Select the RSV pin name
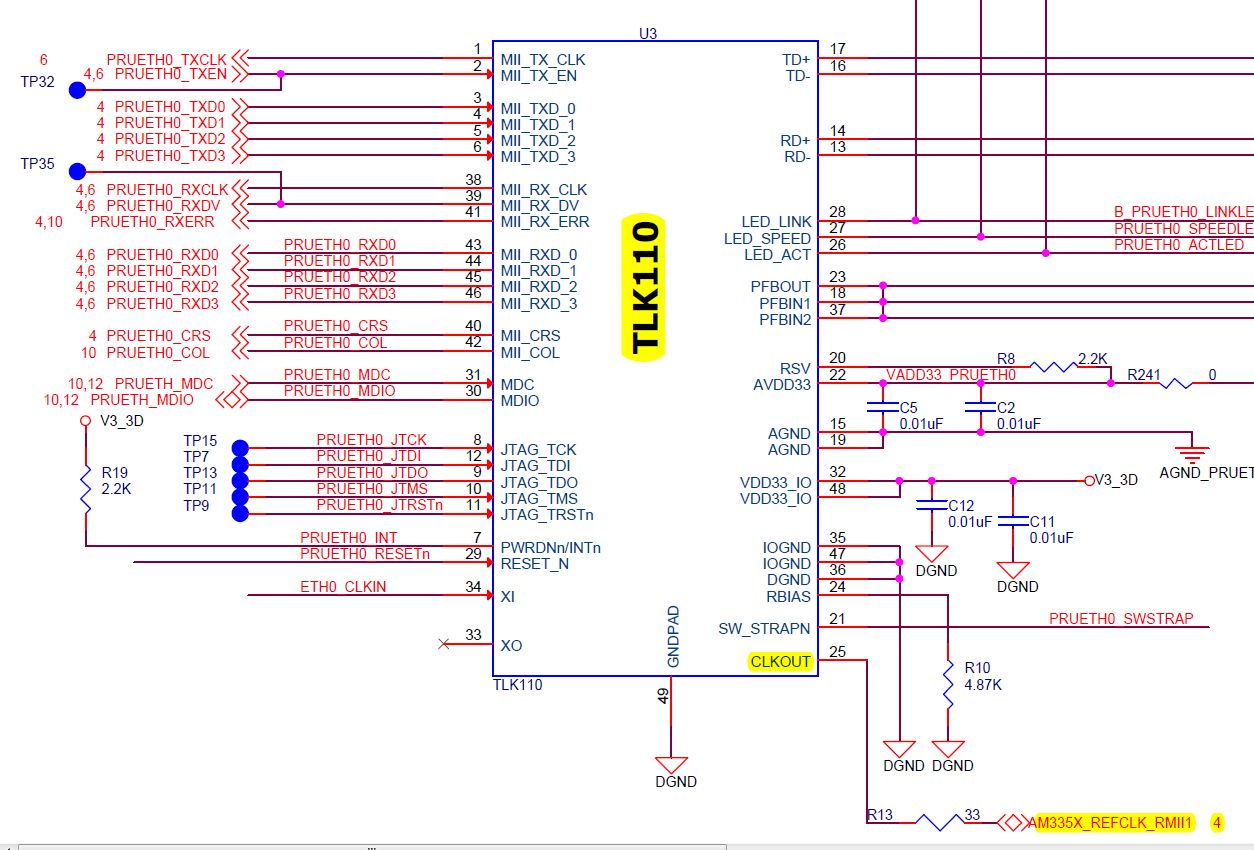1254x850 pixels. (796, 369)
